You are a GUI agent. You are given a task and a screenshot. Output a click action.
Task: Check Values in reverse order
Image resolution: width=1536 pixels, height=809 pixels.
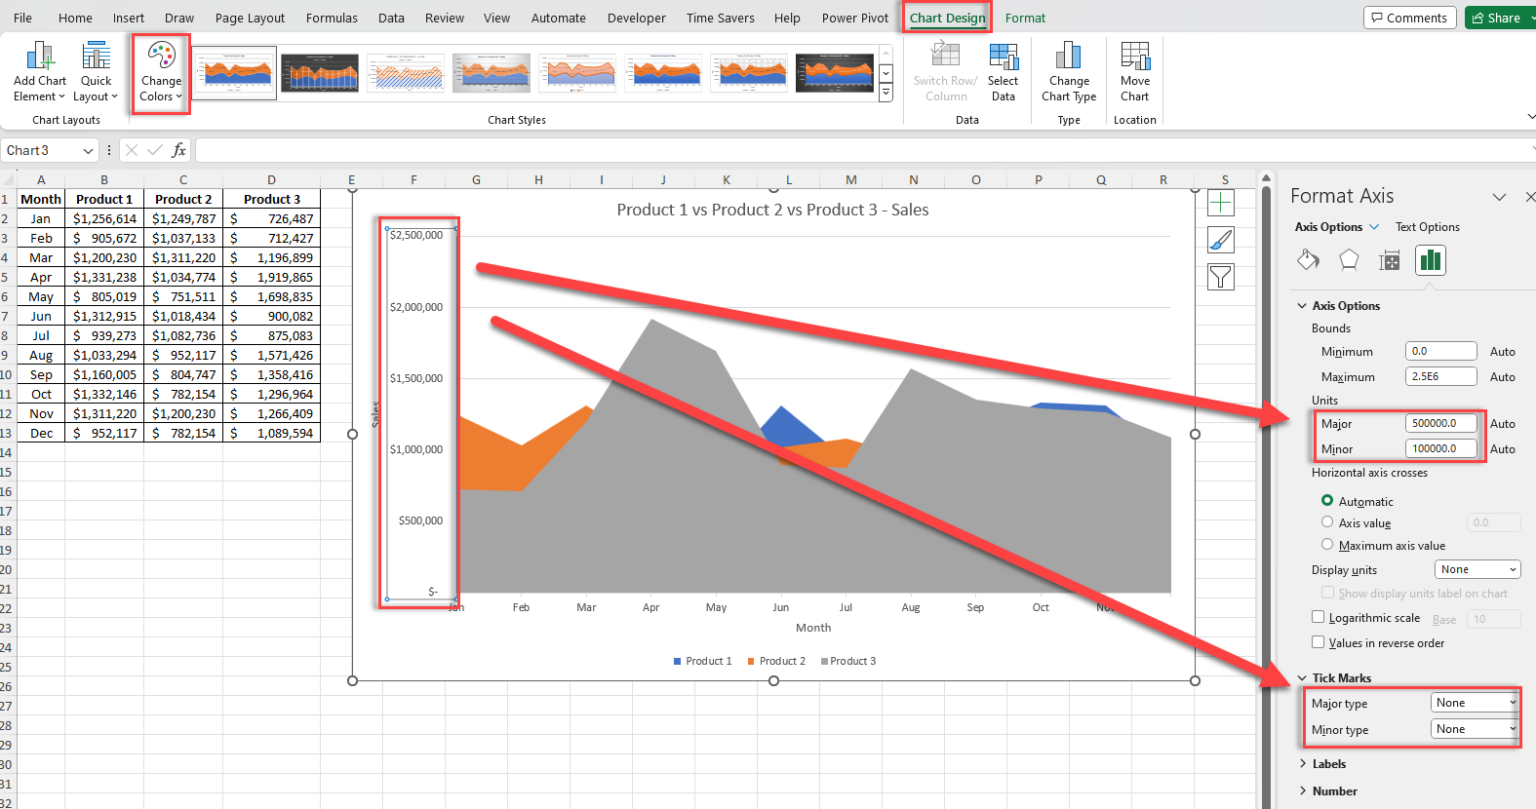(x=1318, y=643)
